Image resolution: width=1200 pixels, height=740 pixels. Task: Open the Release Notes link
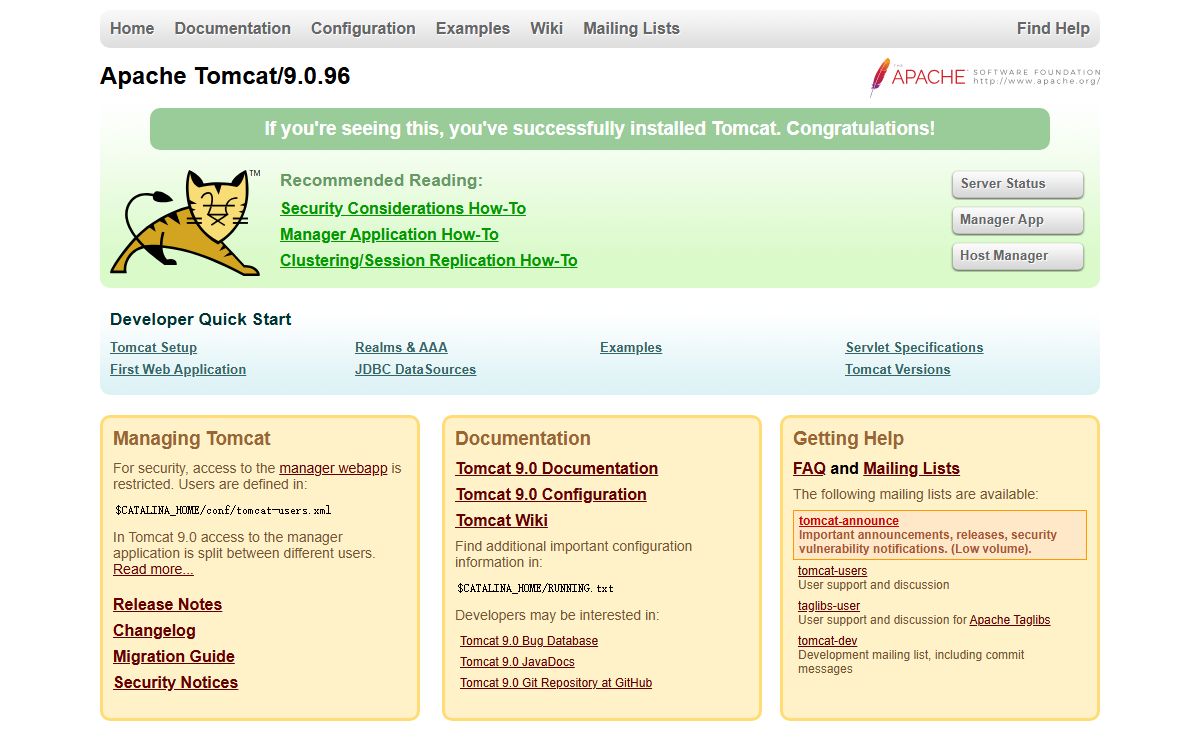pos(167,604)
